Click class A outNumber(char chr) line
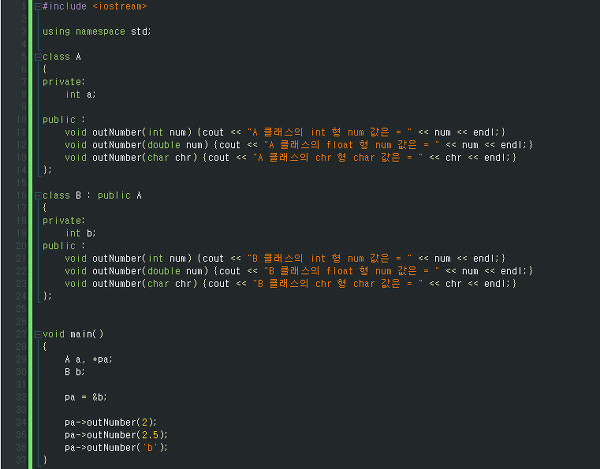 pyautogui.click(x=290, y=158)
